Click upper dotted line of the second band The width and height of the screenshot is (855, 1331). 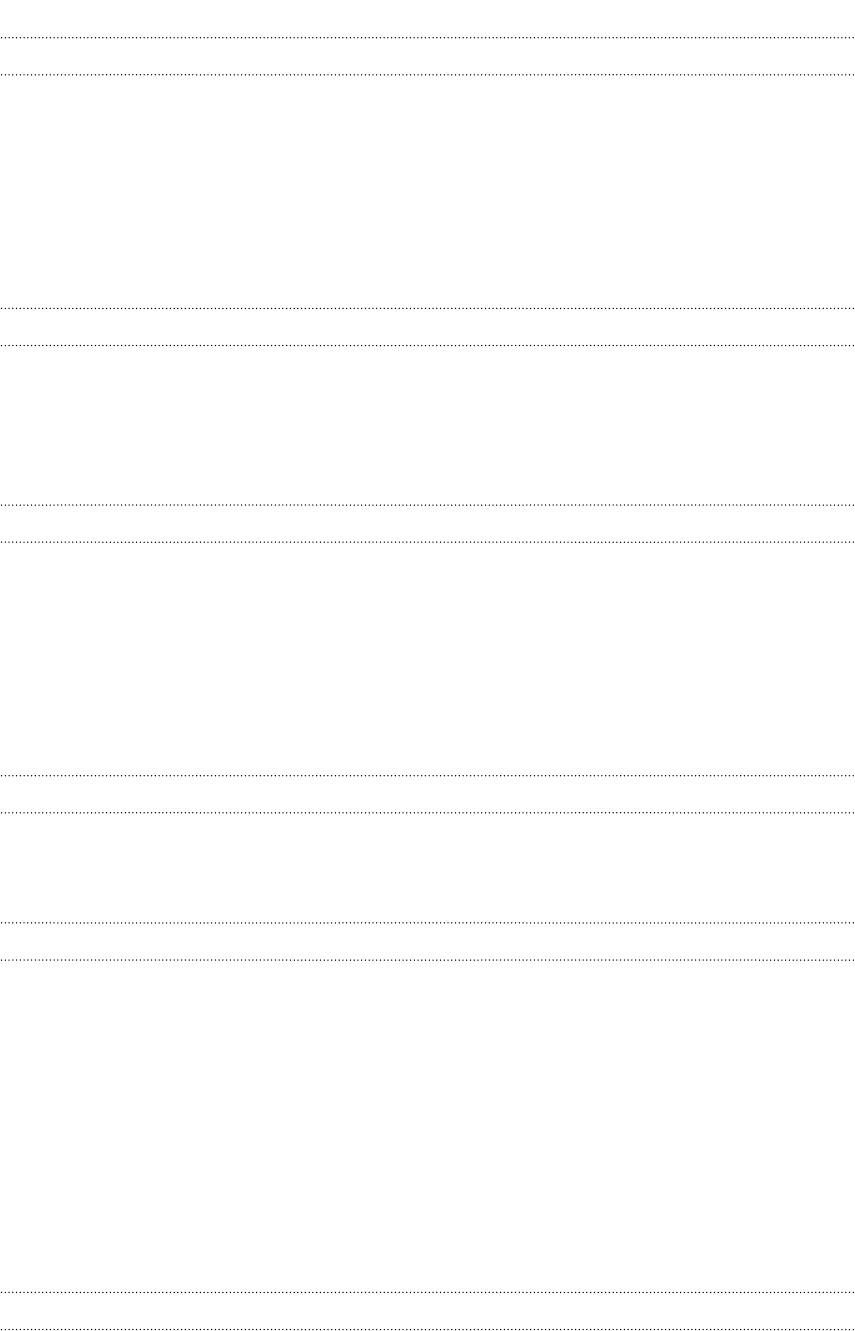tap(427, 308)
